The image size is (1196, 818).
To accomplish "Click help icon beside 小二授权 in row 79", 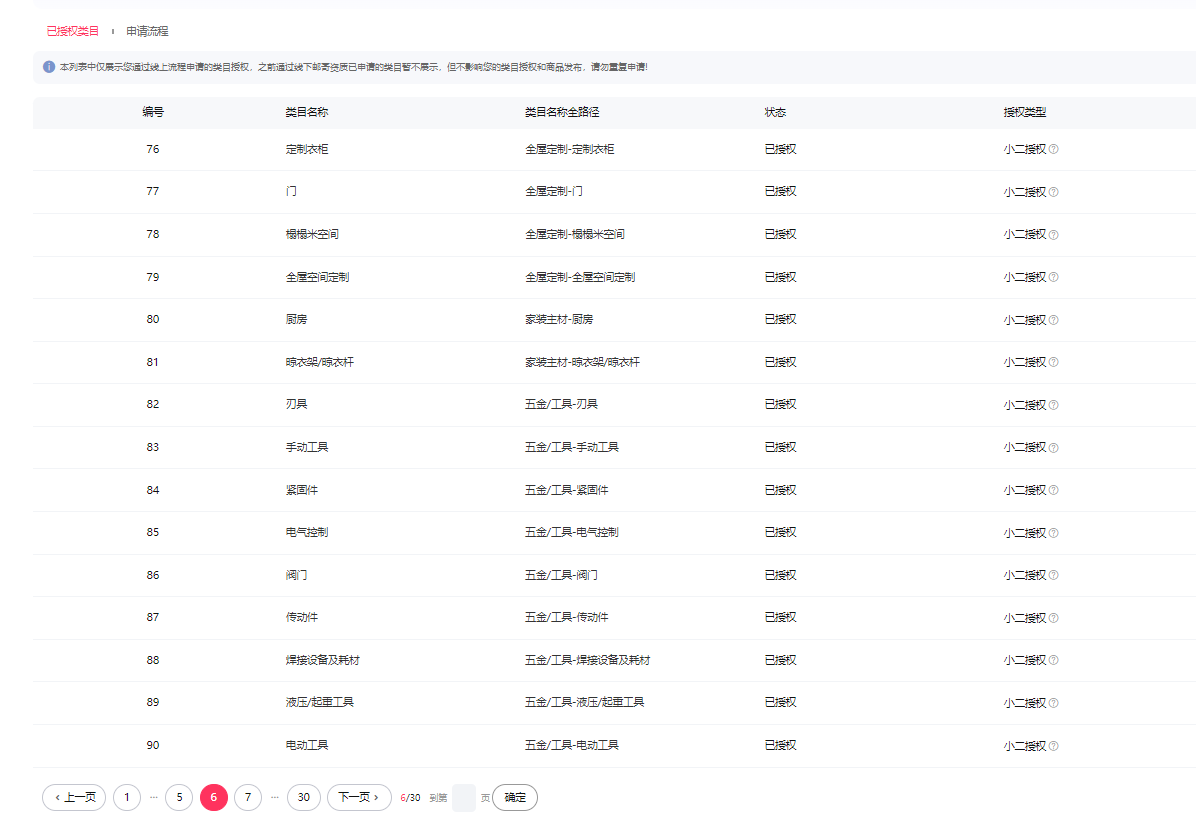I will click(1053, 278).
